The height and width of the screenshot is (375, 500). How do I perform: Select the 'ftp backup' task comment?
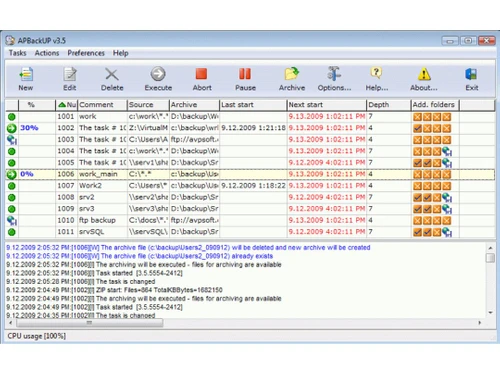[x=97, y=220]
